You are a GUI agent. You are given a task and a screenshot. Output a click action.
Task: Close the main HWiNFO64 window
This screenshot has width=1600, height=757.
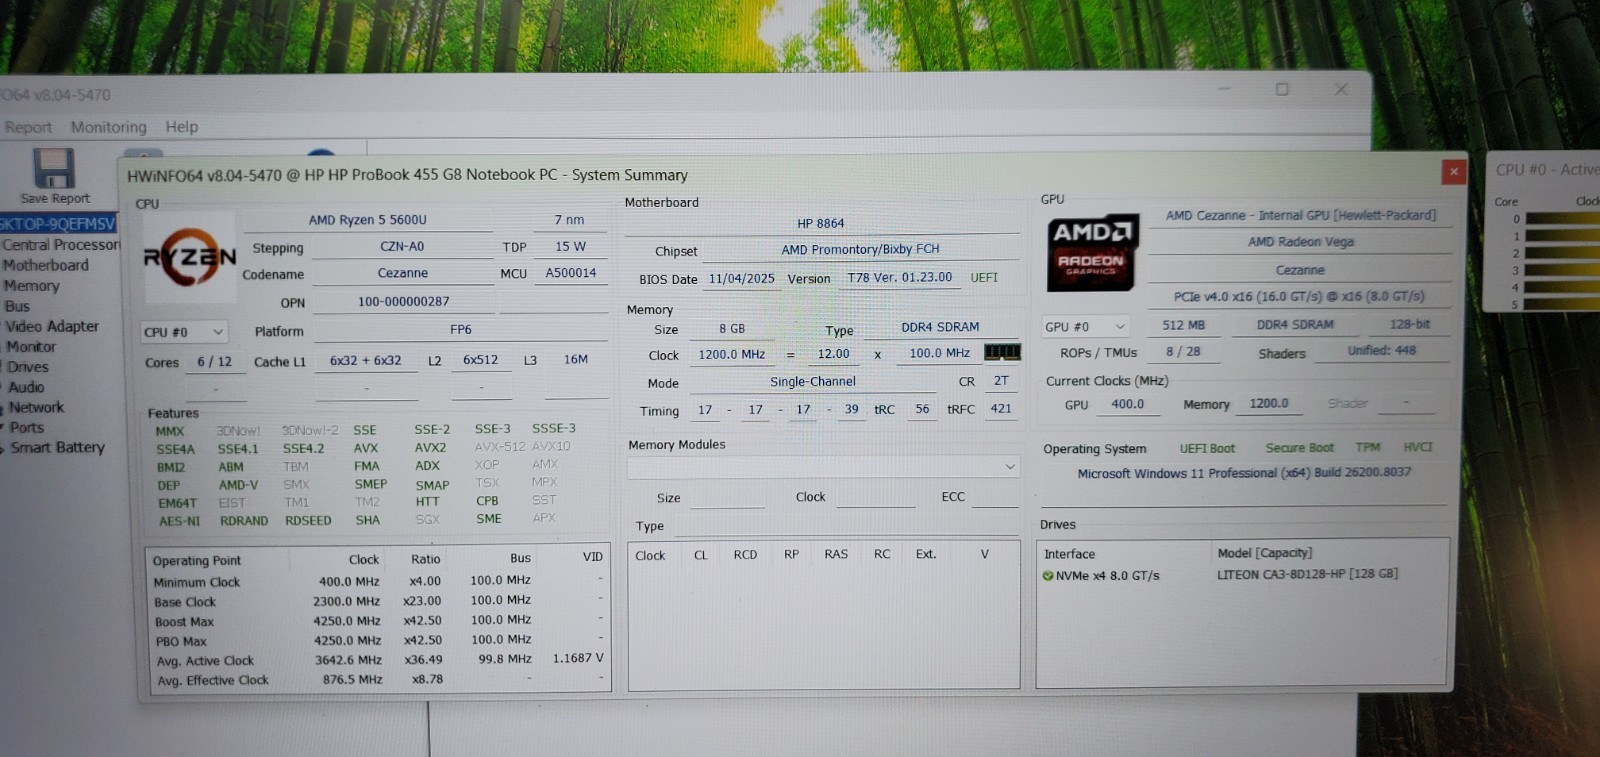[x=1341, y=89]
